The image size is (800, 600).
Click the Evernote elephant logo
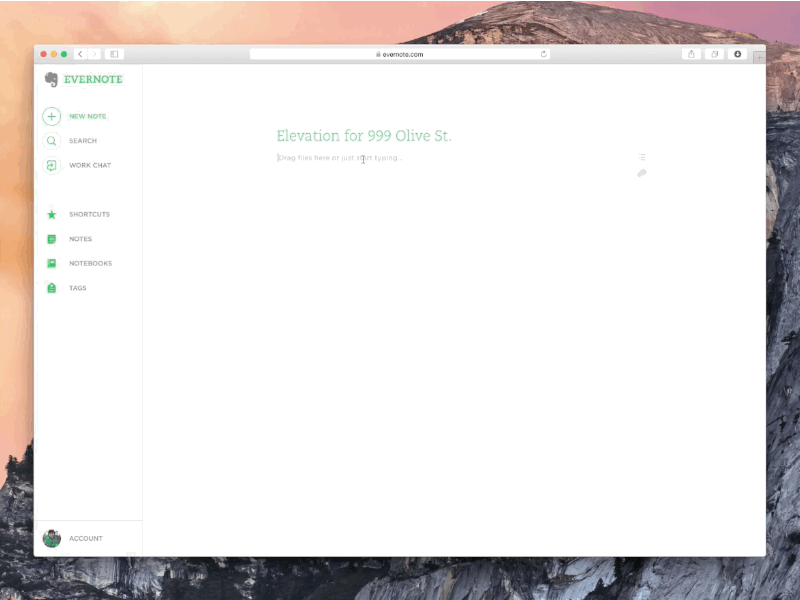pyautogui.click(x=51, y=78)
